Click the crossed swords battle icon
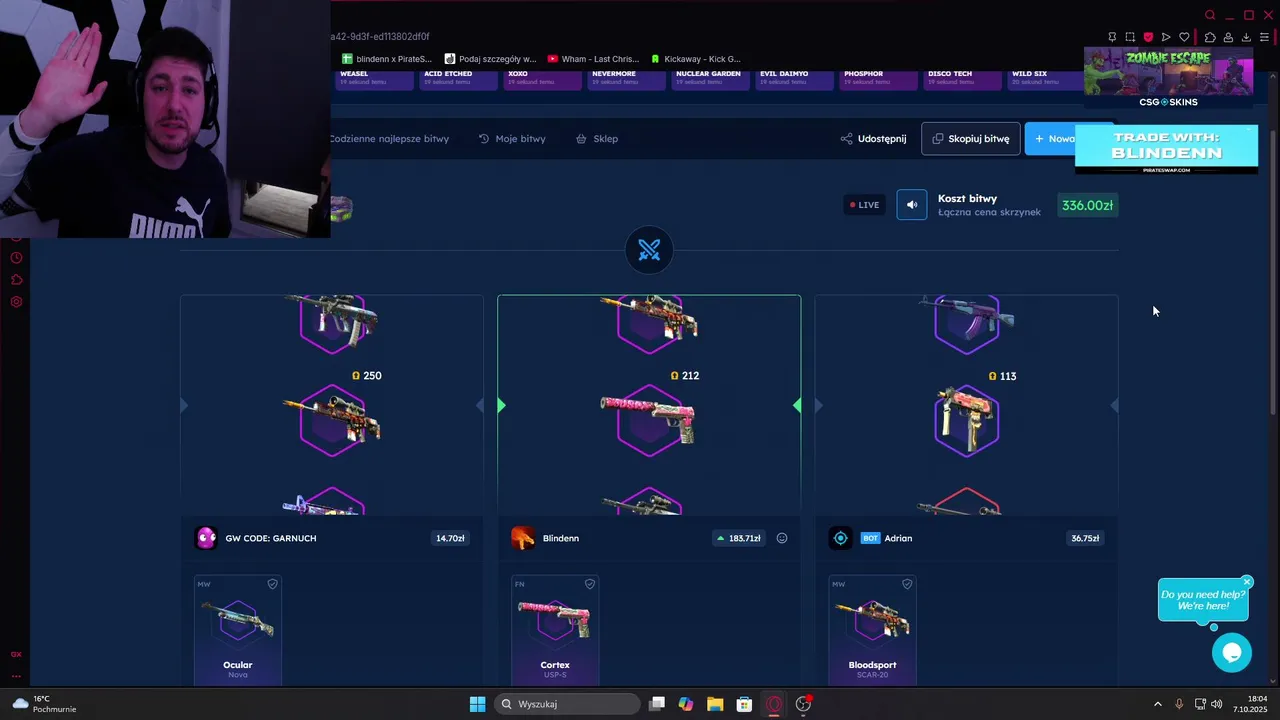This screenshot has height=720, width=1280. (x=649, y=250)
